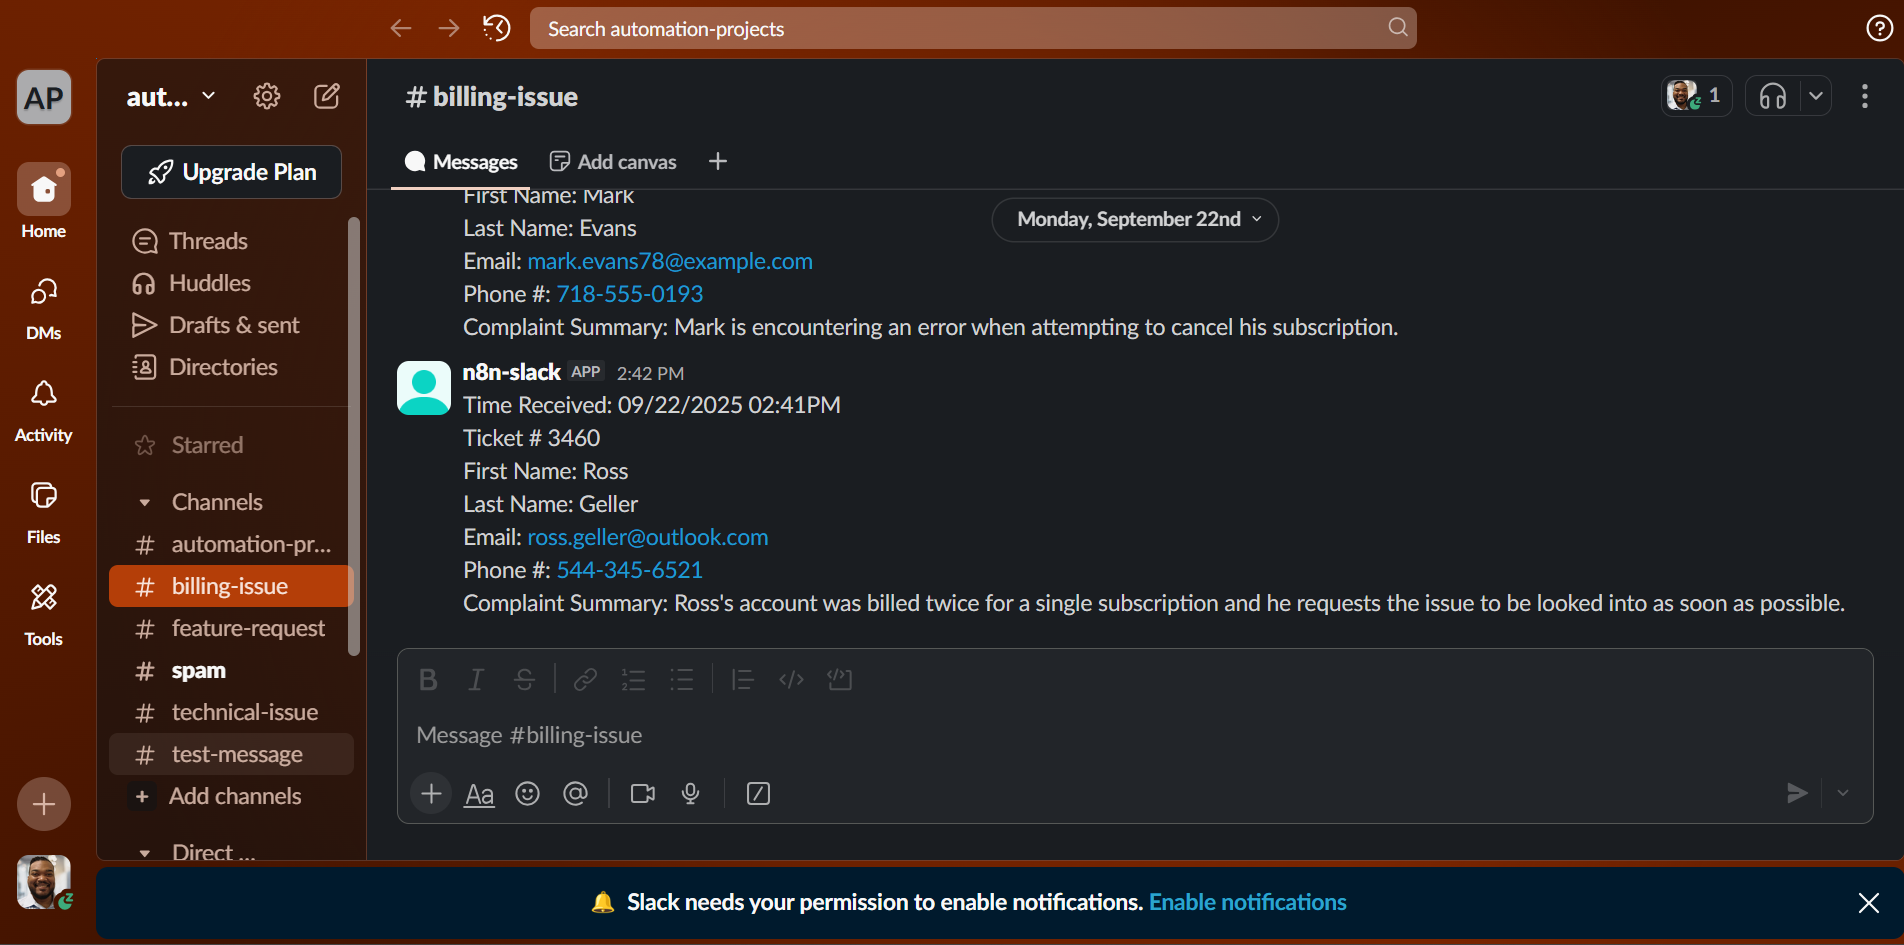This screenshot has height=945, width=1904.
Task: Toggle ordered list formatting
Action: point(633,680)
